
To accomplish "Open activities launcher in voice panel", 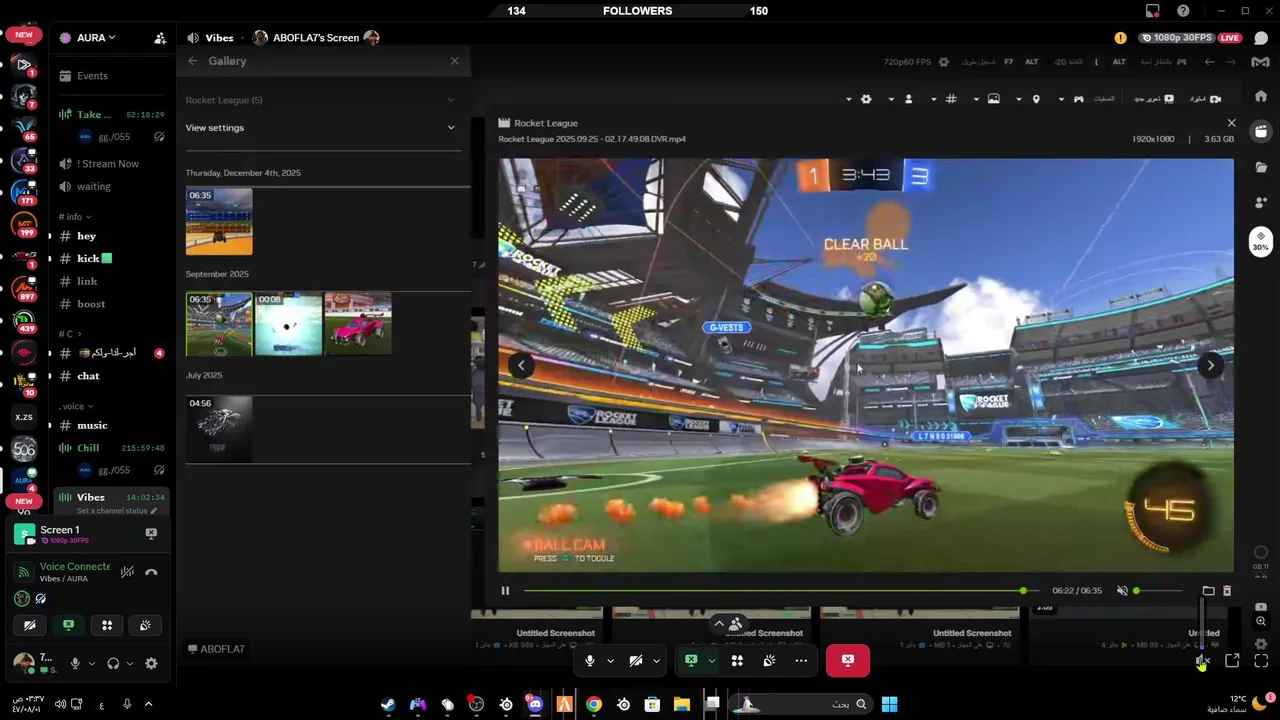I will pos(107,625).
